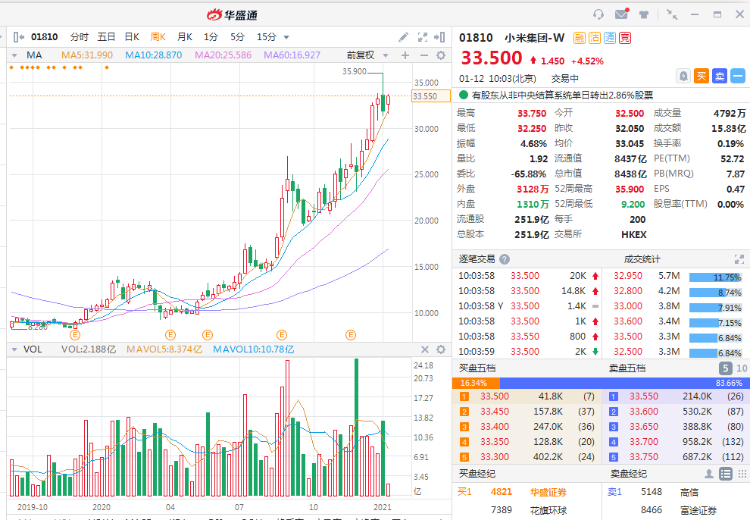Screen dimensions: 750x520
Task: Enter fullscreen chart view
Action: pos(422,37)
